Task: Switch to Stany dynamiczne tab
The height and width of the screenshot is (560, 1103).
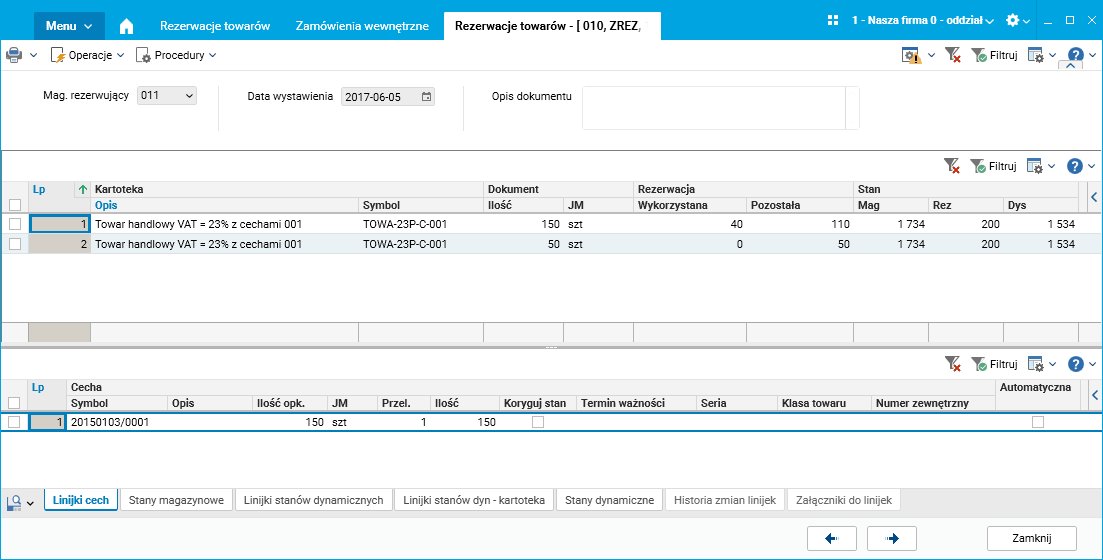Action: pyautogui.click(x=609, y=500)
